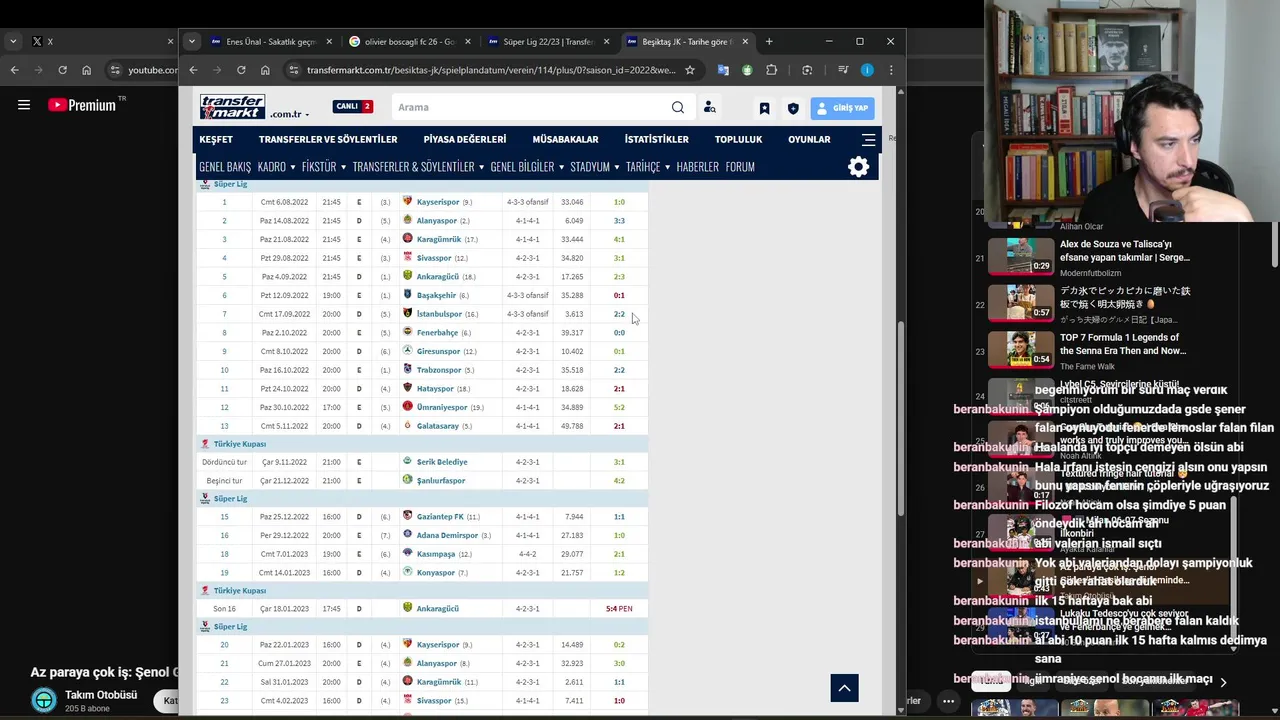Viewport: 1280px width, 720px height.
Task: Open the HABERLER tab
Action: click(697, 167)
